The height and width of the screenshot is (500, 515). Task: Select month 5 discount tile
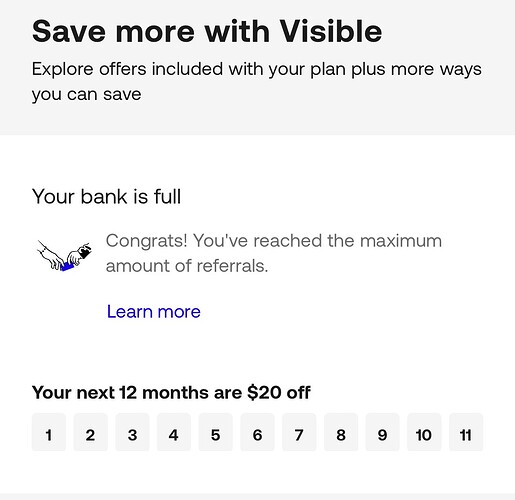(216, 432)
